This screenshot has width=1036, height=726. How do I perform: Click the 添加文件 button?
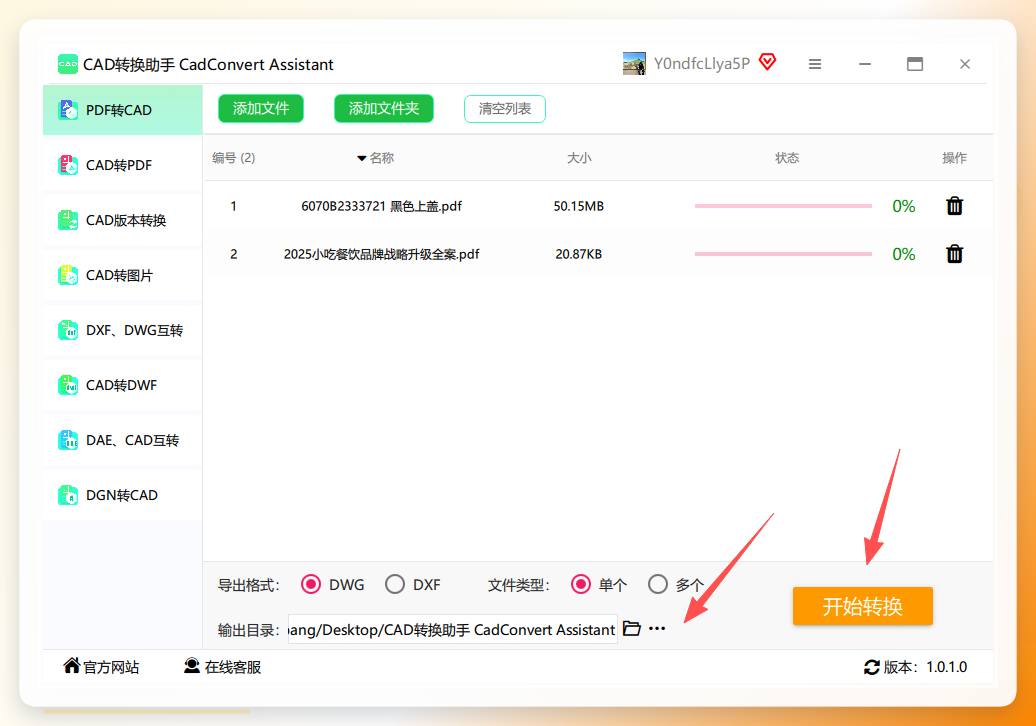coord(261,108)
